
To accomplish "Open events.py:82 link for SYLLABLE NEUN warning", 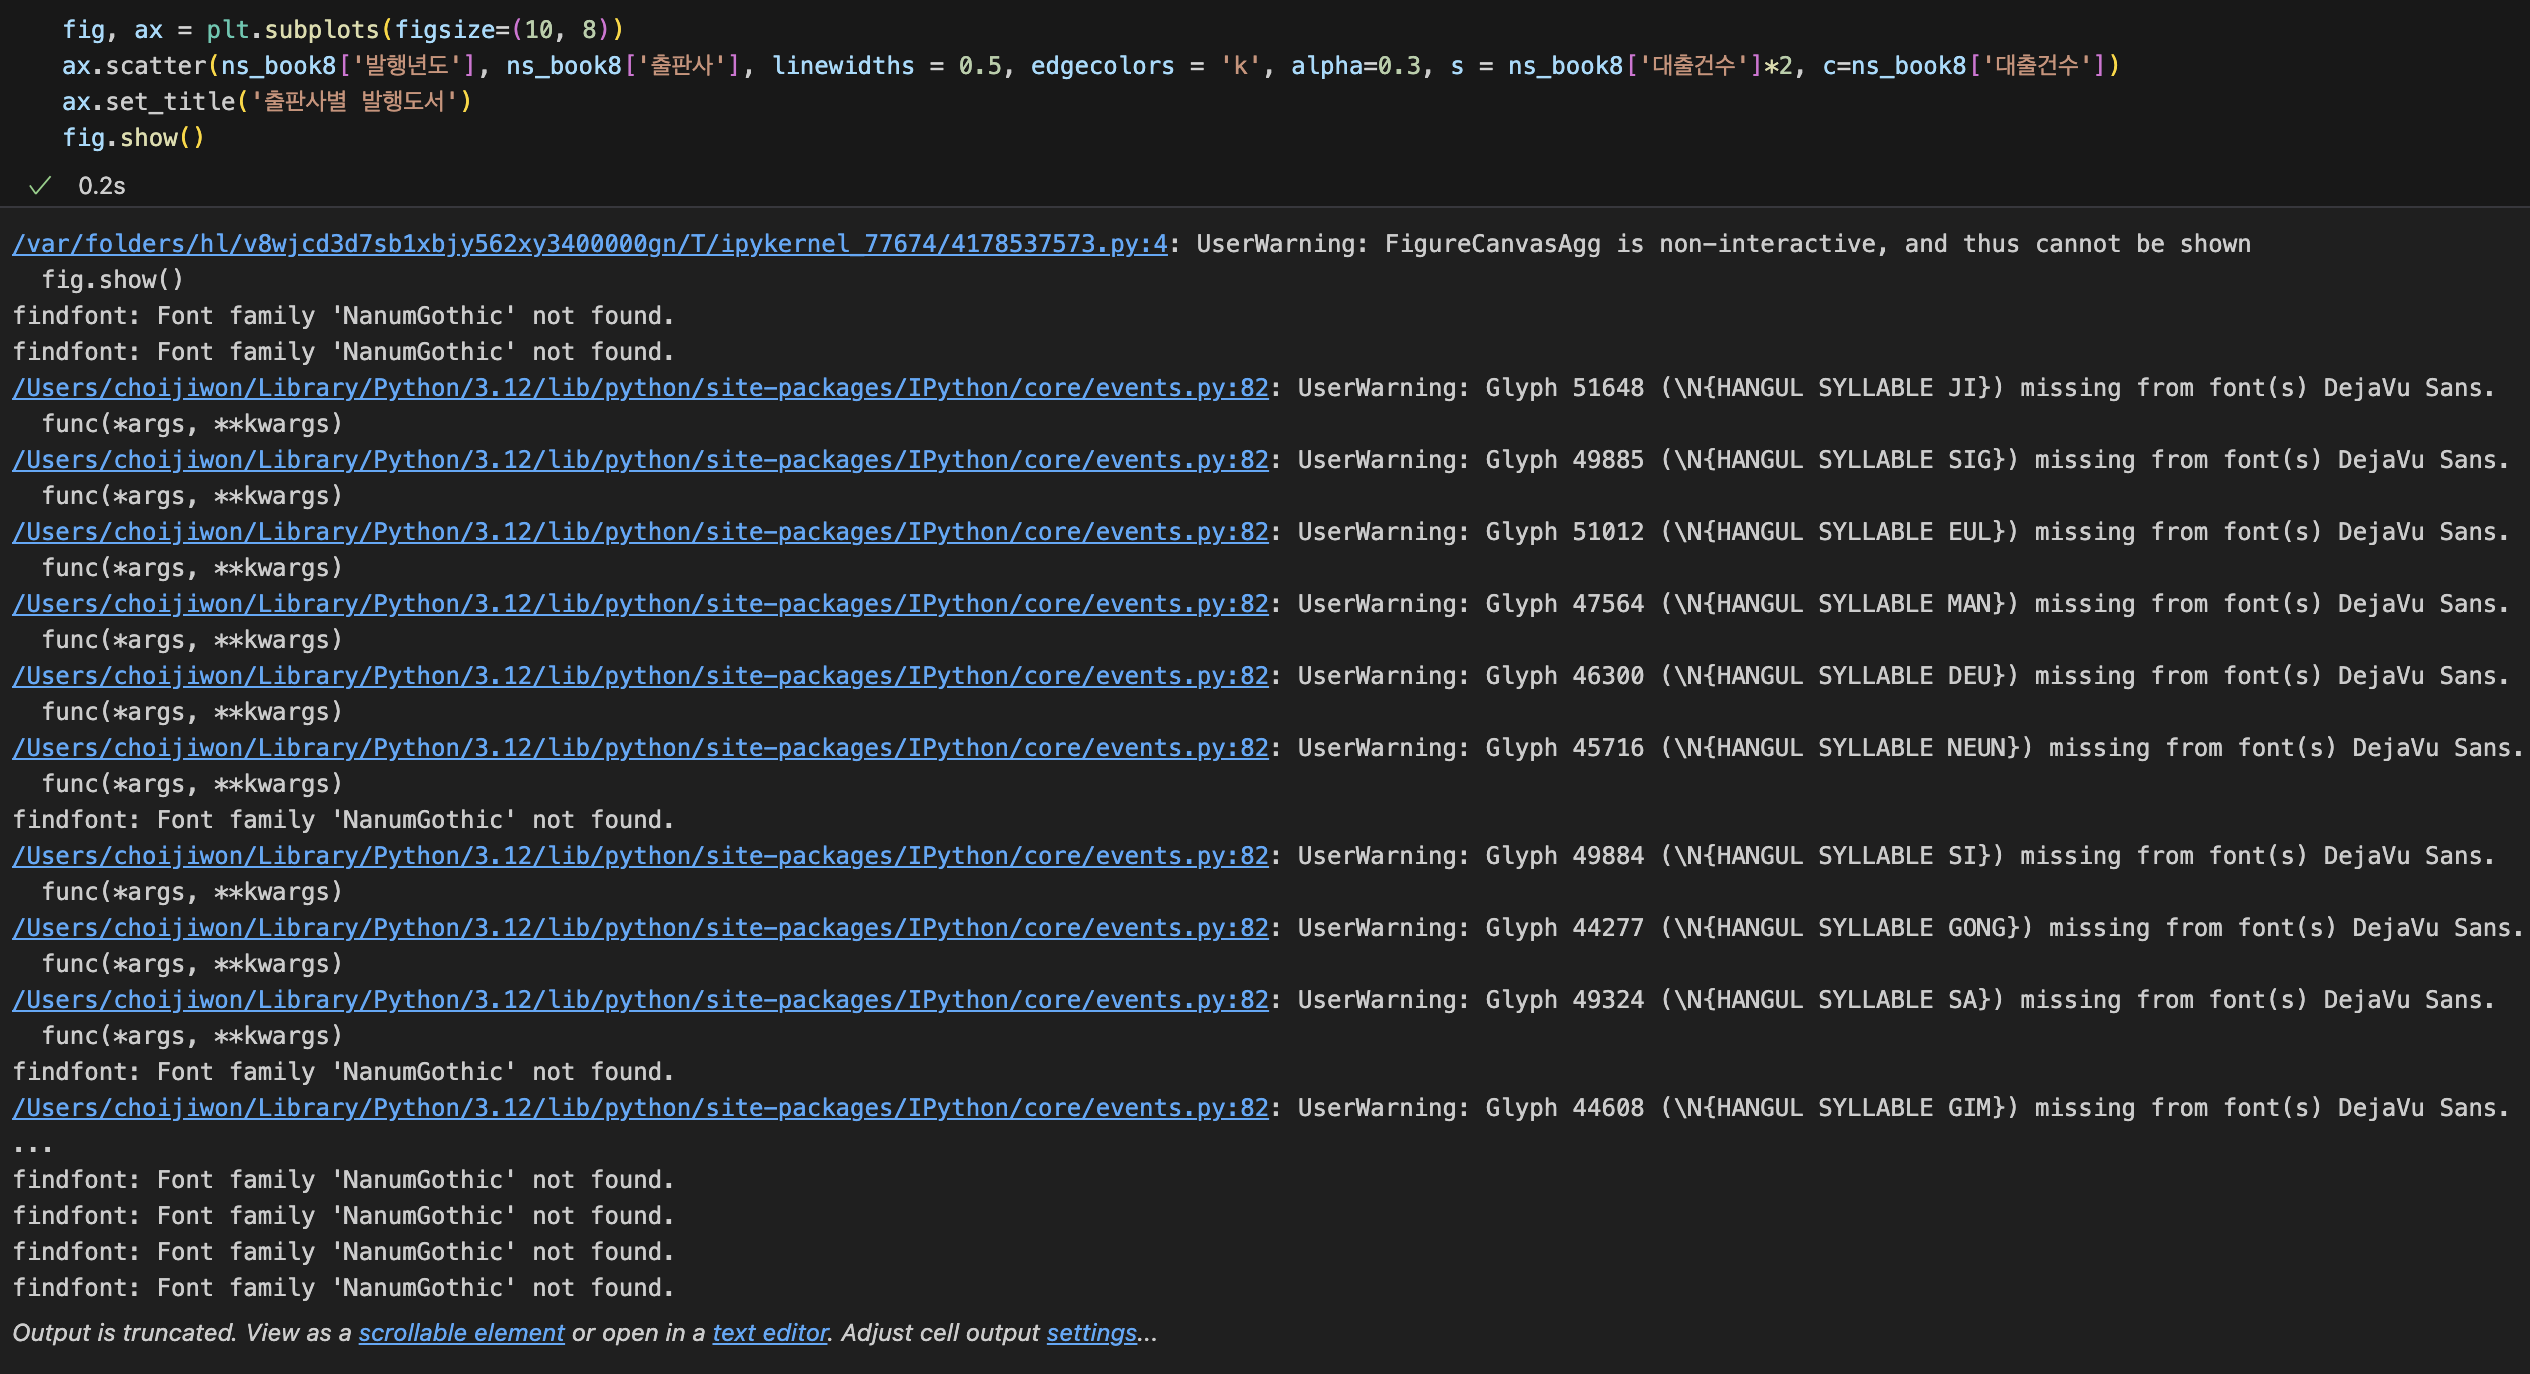I will 640,748.
